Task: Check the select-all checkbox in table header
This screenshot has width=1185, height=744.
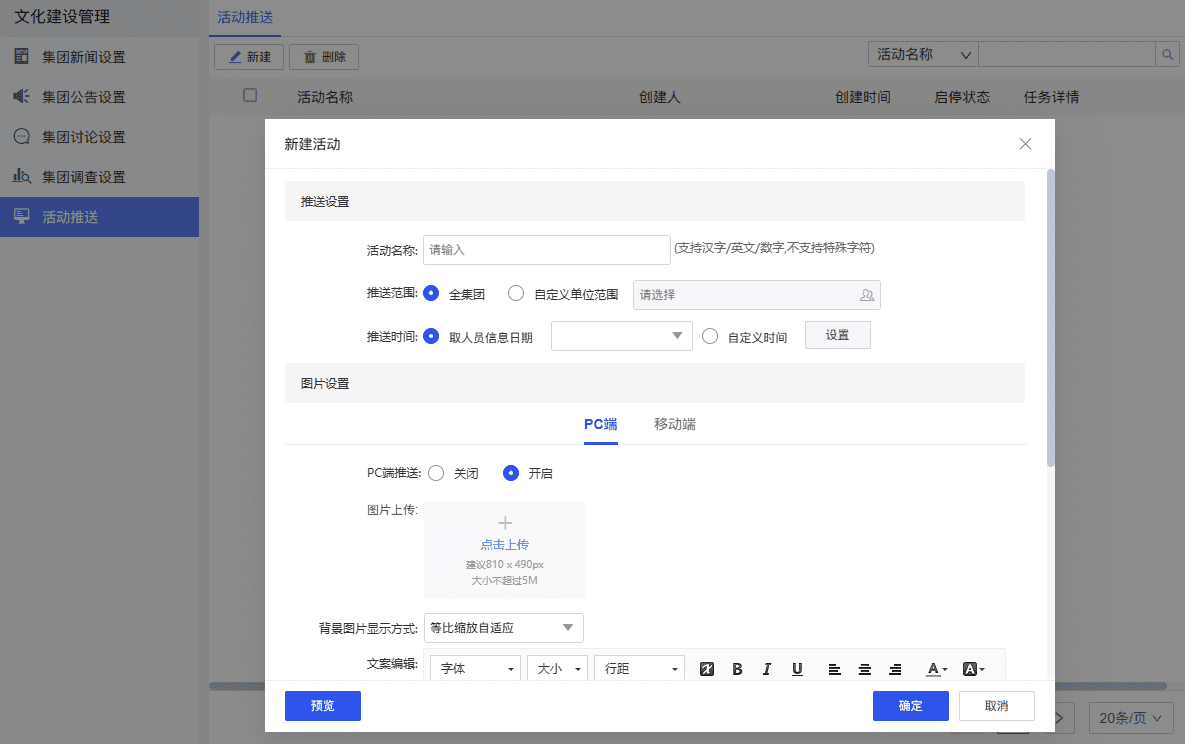Action: pyautogui.click(x=249, y=95)
